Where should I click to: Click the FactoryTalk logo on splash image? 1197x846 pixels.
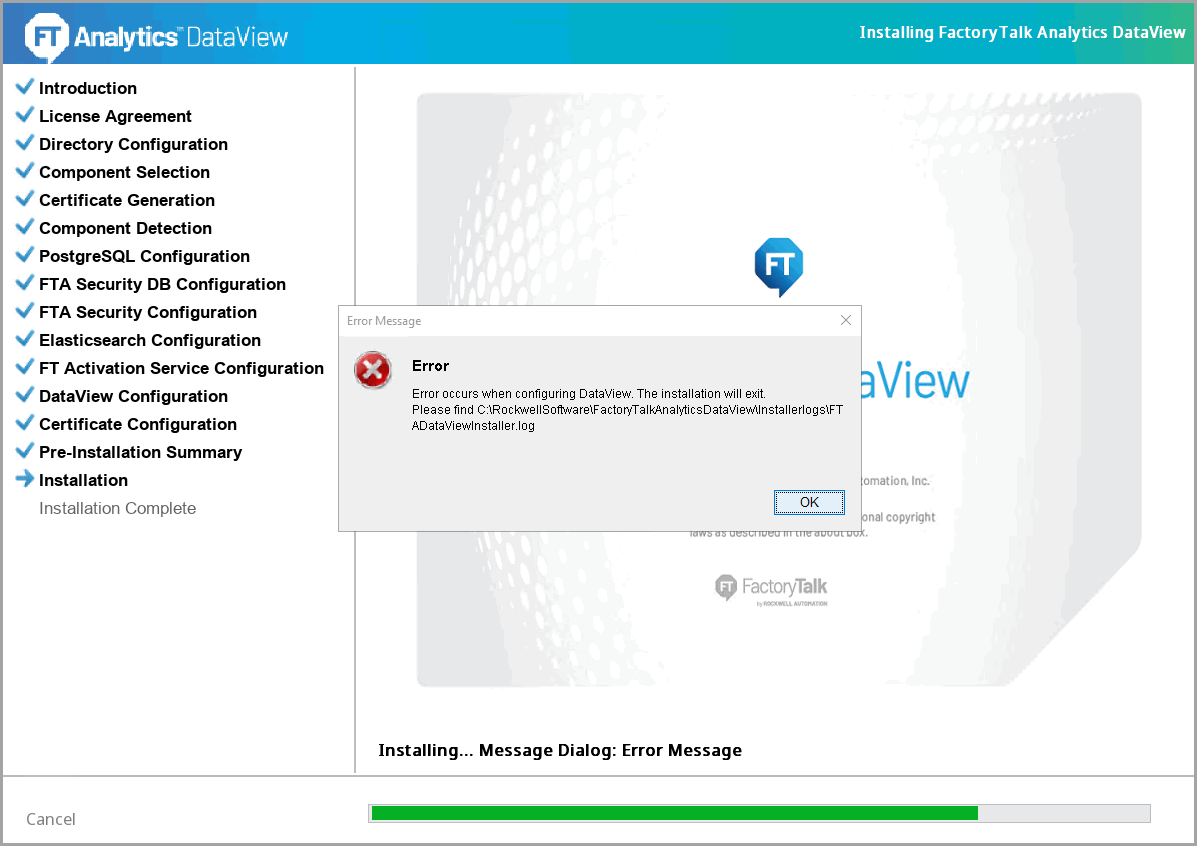[771, 588]
